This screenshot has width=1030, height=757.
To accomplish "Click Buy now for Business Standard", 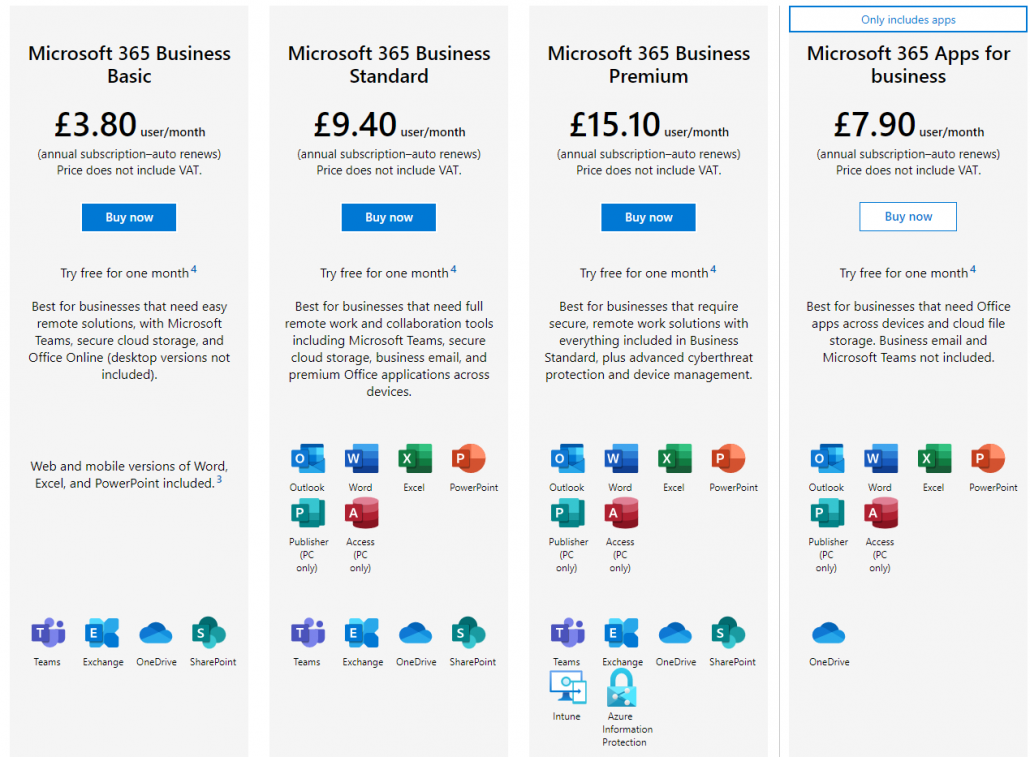I will pos(388,217).
